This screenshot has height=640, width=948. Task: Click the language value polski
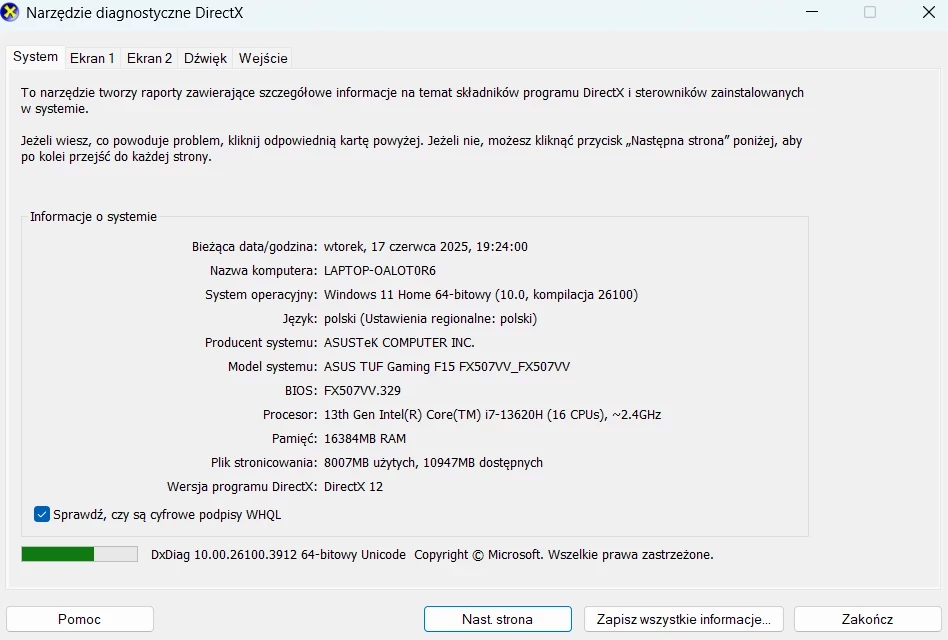pos(430,318)
